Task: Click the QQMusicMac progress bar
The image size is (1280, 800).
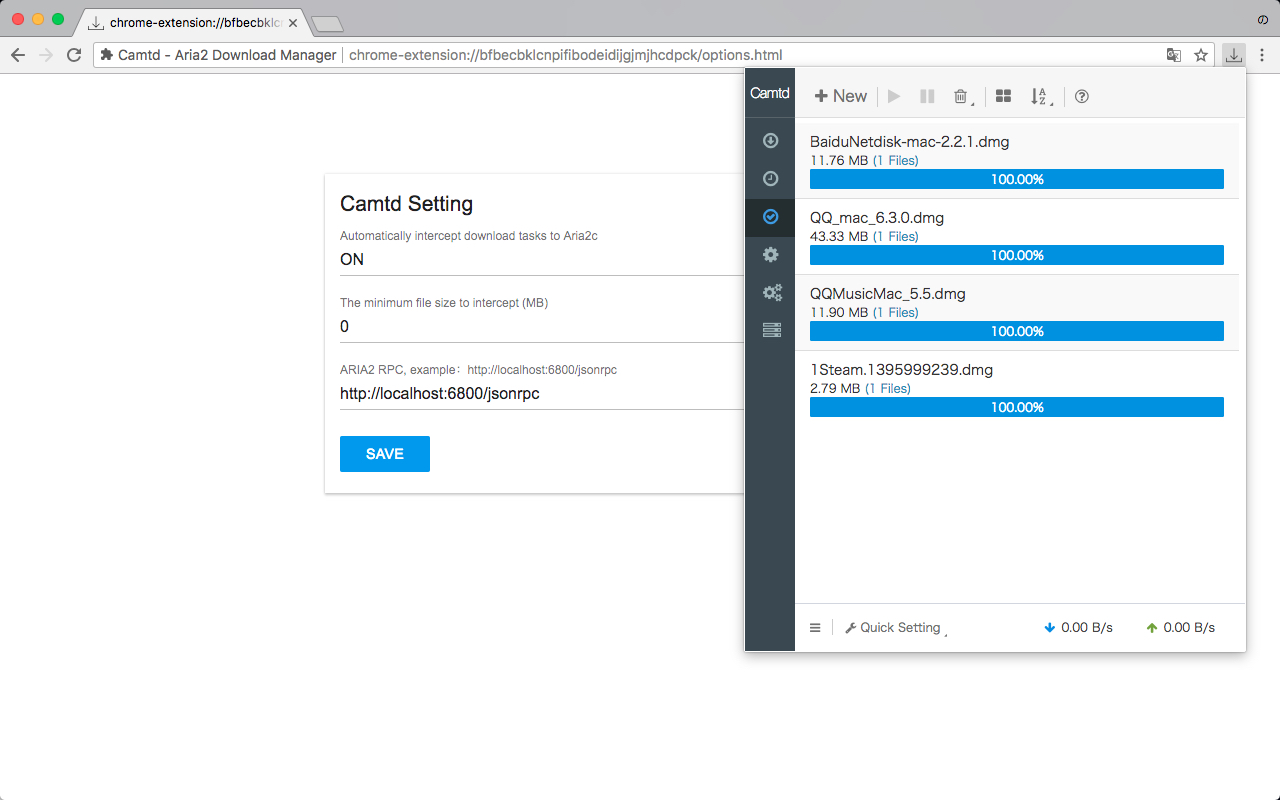Action: click(x=1017, y=331)
